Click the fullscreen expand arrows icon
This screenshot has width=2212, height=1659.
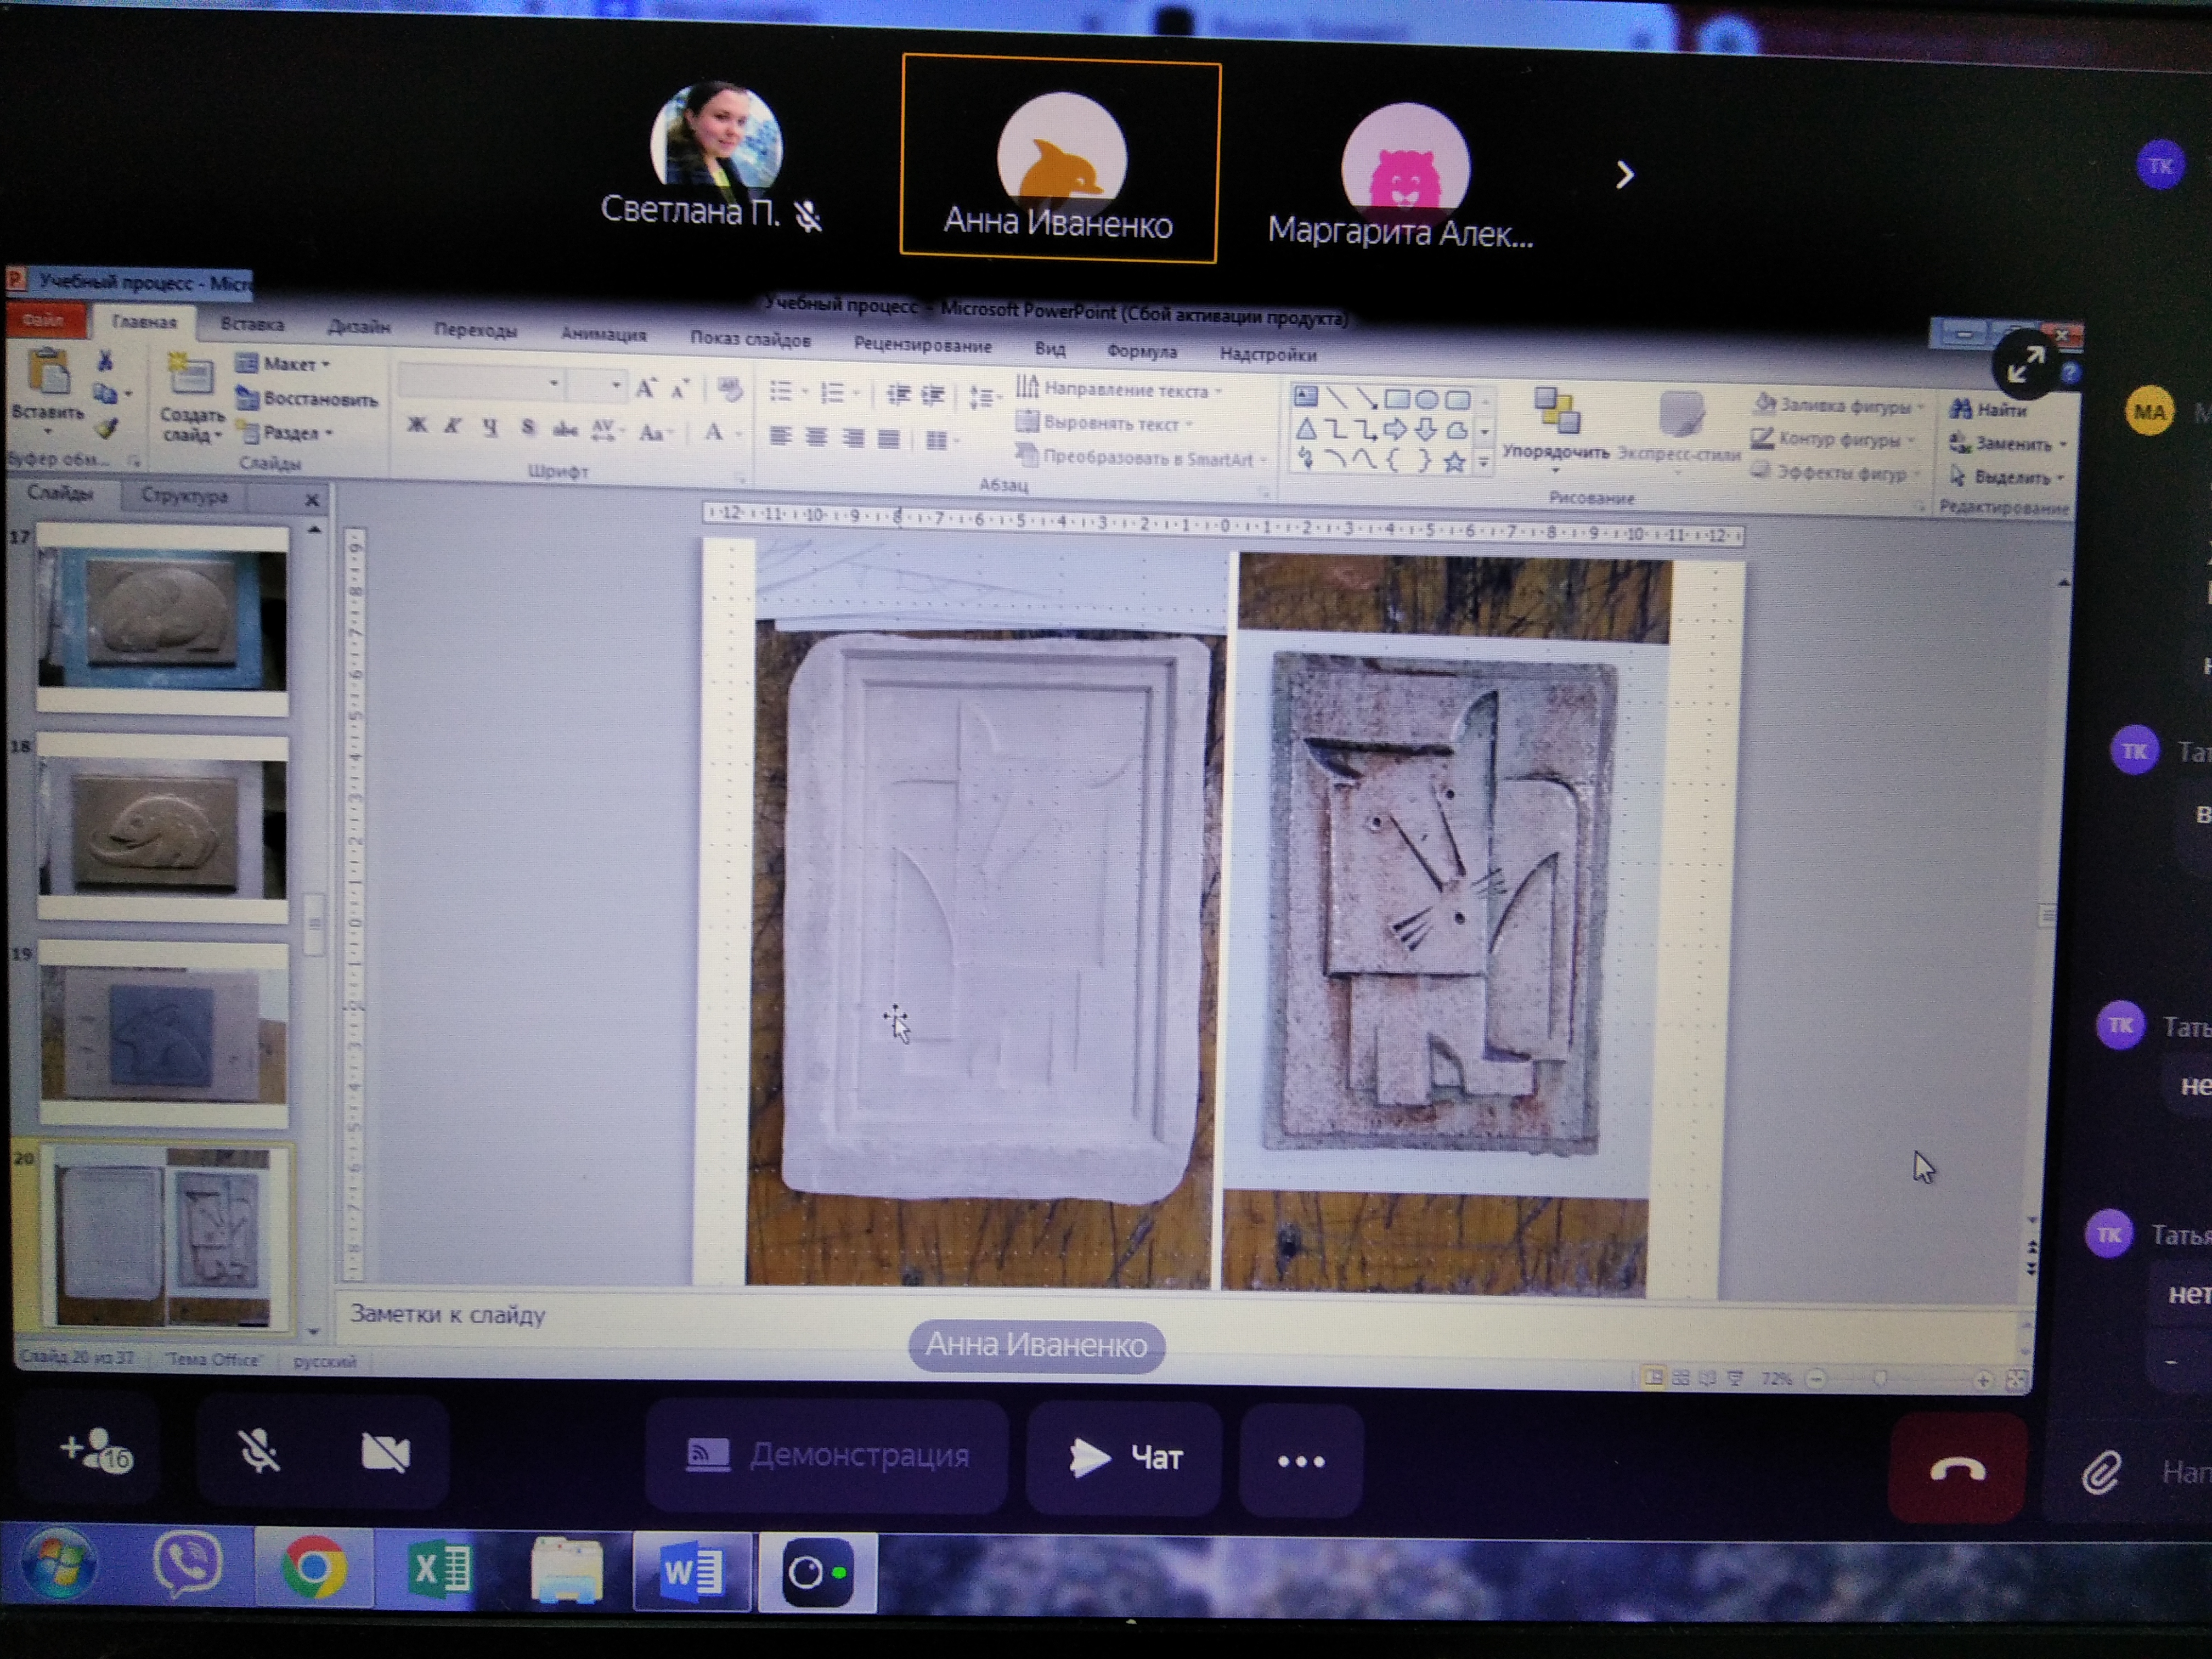pyautogui.click(x=2025, y=364)
